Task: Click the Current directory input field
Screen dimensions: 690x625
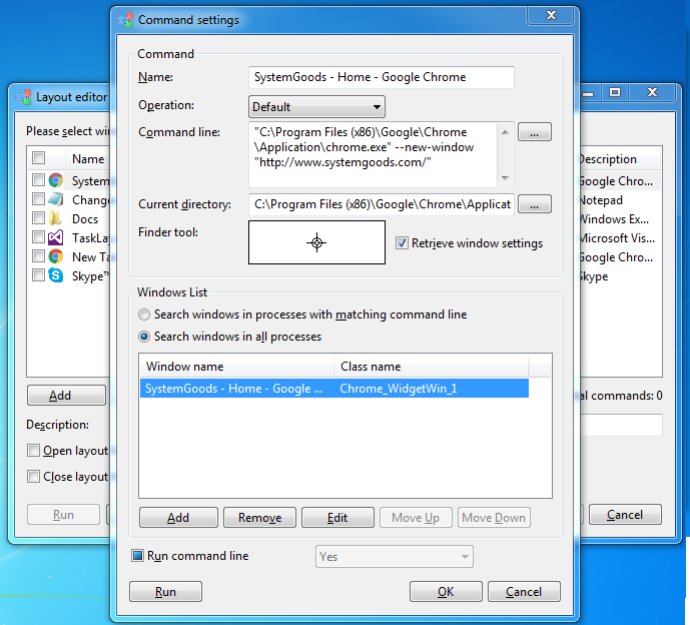Action: coord(381,204)
